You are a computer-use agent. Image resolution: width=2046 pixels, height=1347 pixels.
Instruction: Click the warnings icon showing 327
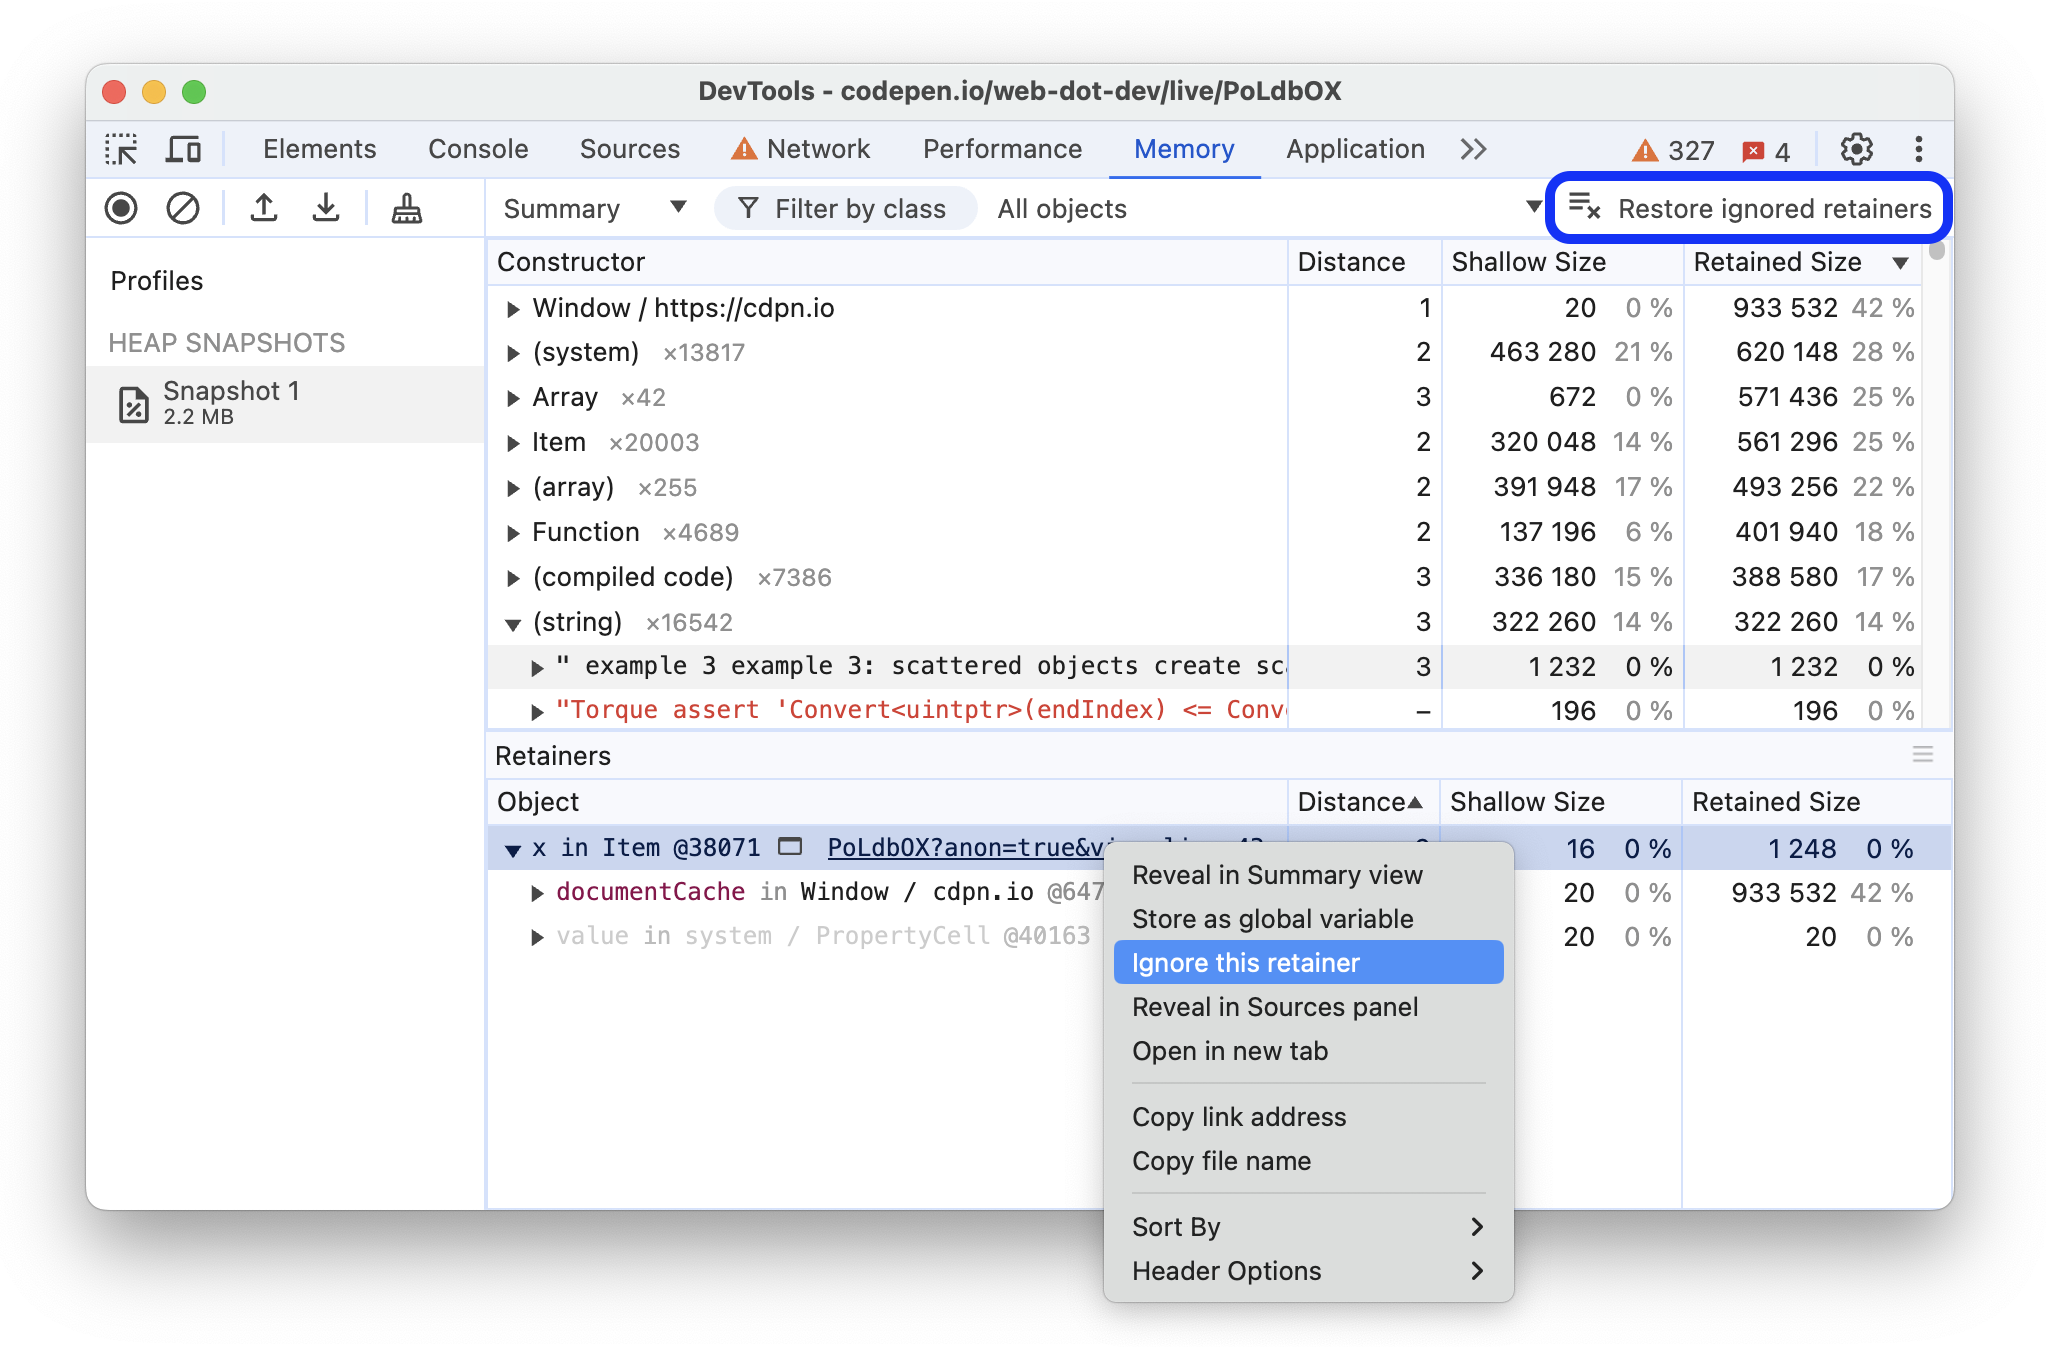click(x=1646, y=147)
